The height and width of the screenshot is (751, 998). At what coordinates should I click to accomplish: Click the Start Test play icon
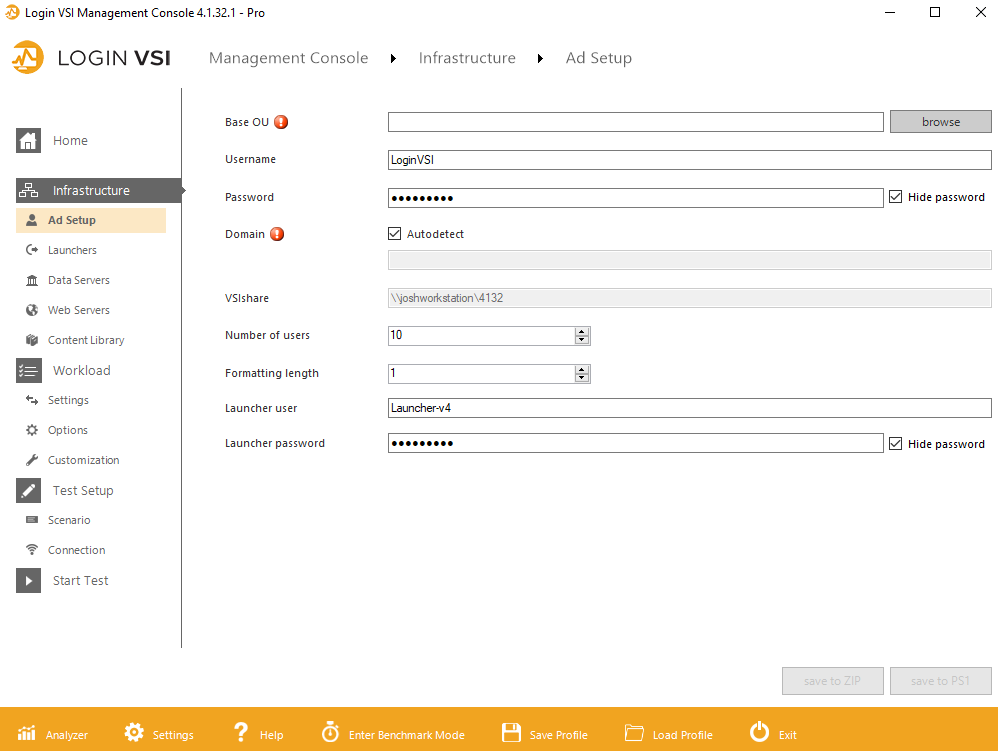point(29,580)
